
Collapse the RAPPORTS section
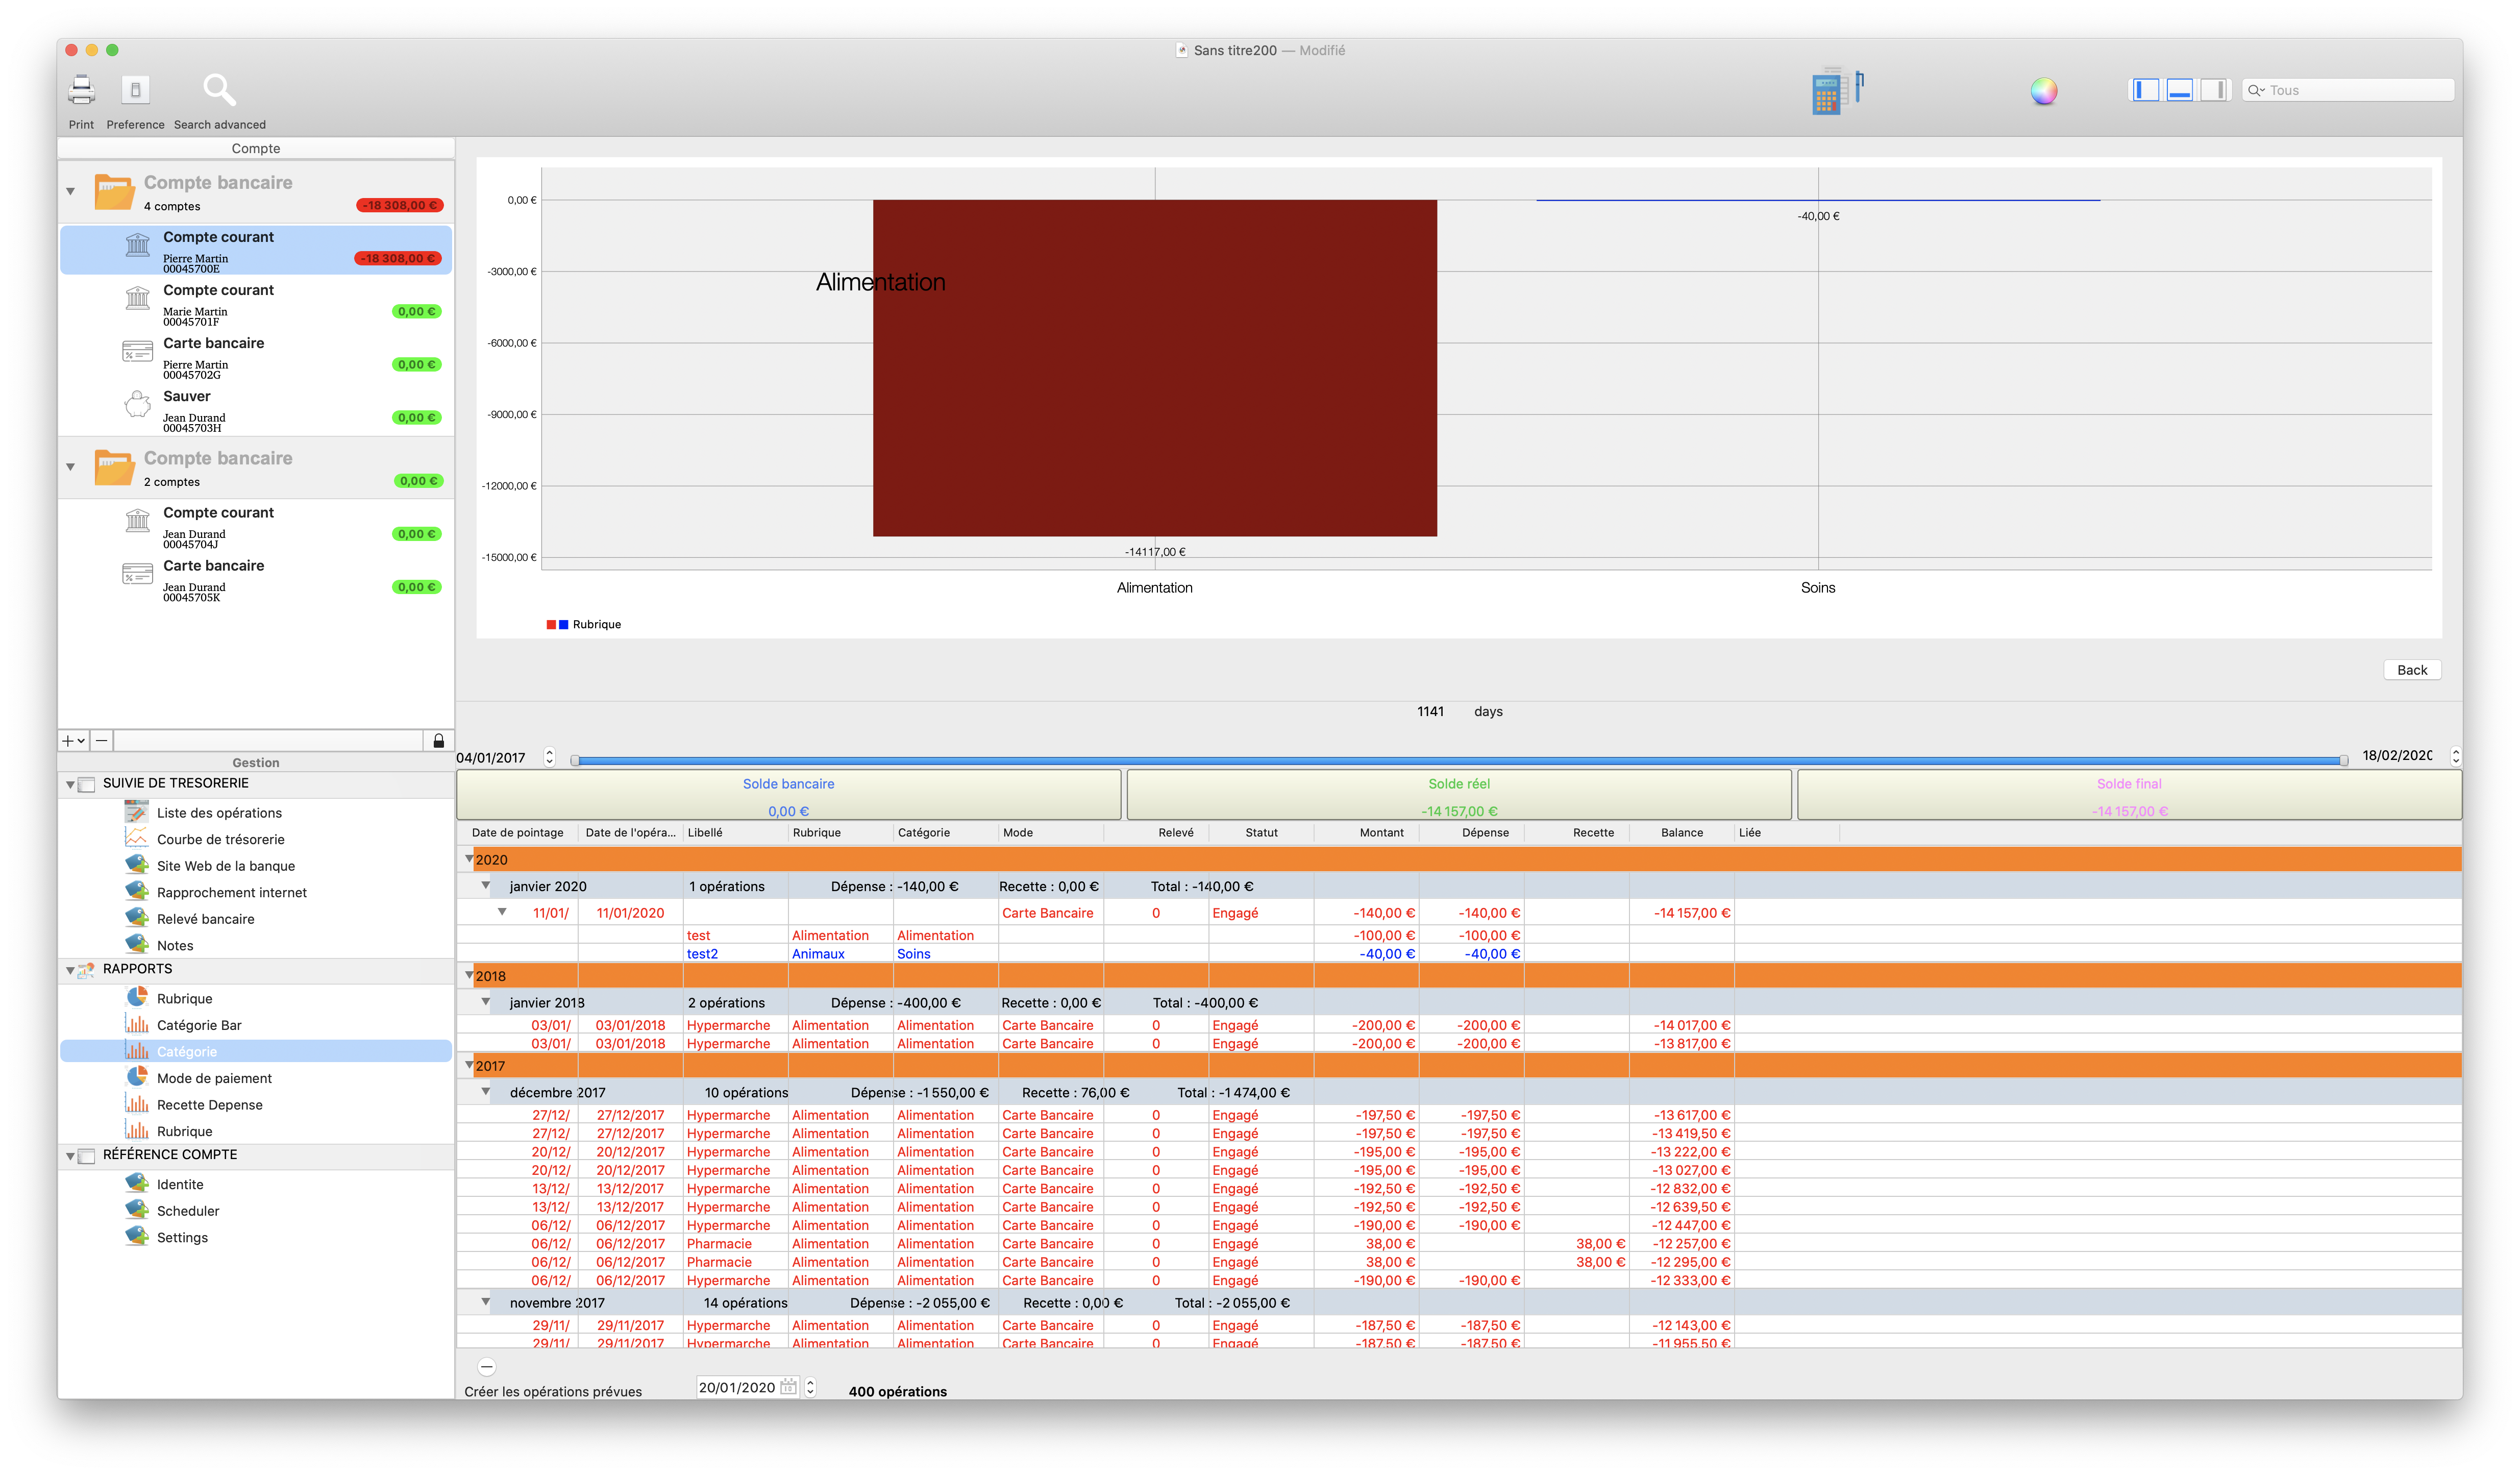click(x=70, y=970)
